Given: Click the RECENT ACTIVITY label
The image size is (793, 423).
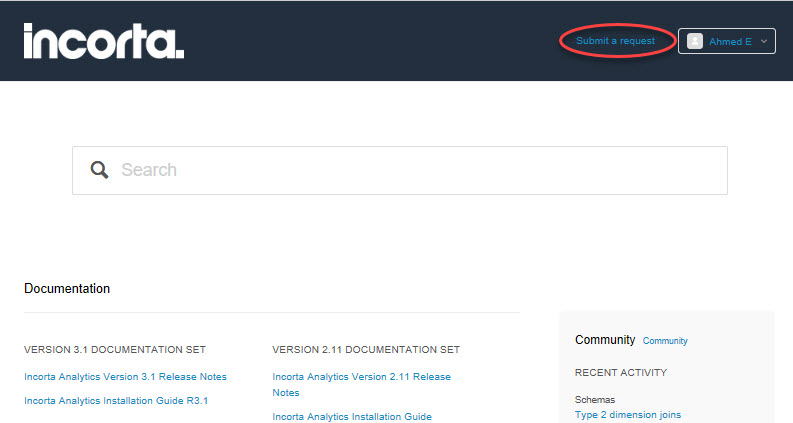Looking at the screenshot, I should pyautogui.click(x=621, y=373).
